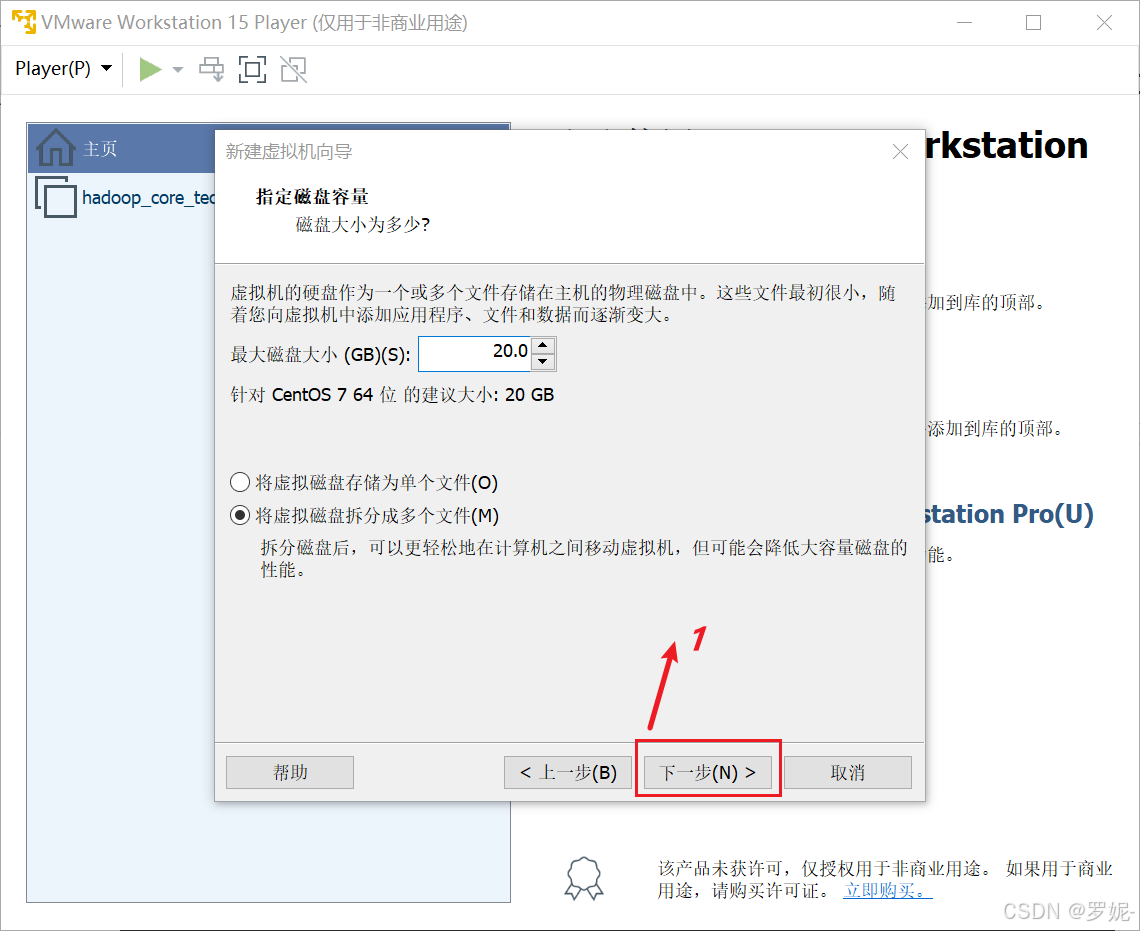Click the VMware logo in title bar
The width and height of the screenshot is (1140, 931).
point(23,22)
